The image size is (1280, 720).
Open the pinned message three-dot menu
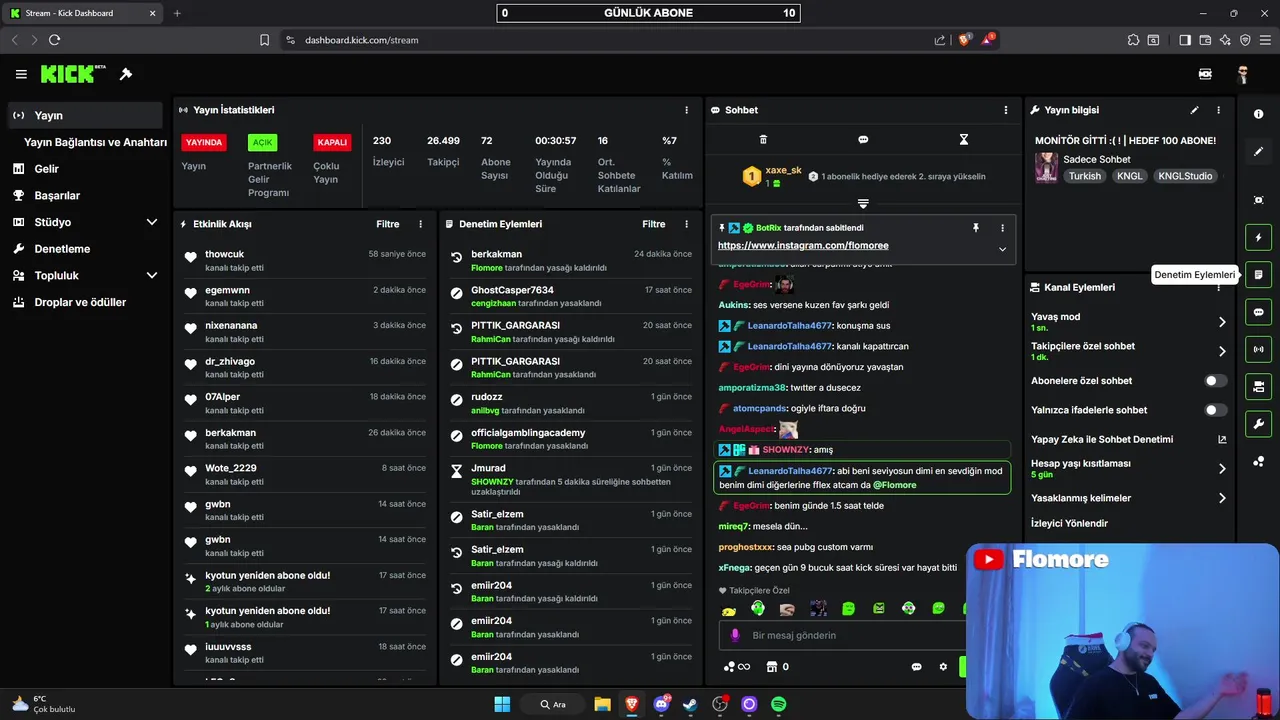(1002, 228)
